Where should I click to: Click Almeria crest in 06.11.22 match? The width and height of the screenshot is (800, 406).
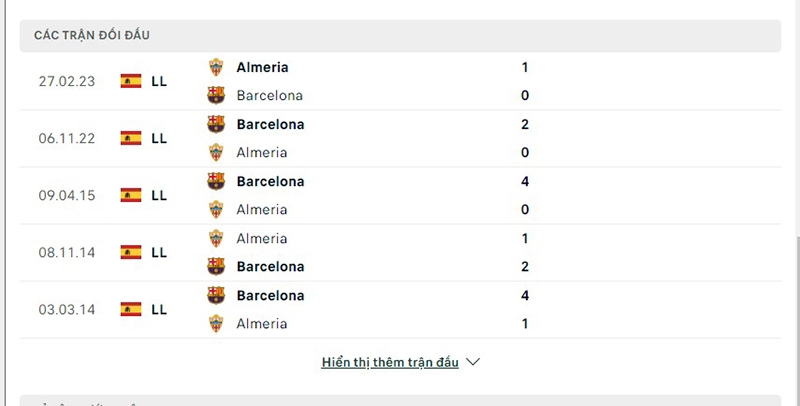pos(216,153)
